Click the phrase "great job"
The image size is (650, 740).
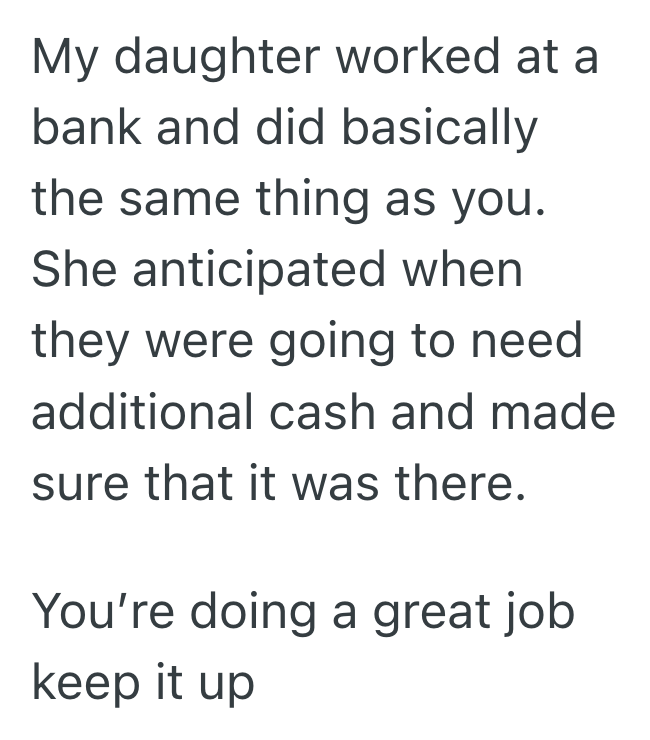(x=471, y=612)
